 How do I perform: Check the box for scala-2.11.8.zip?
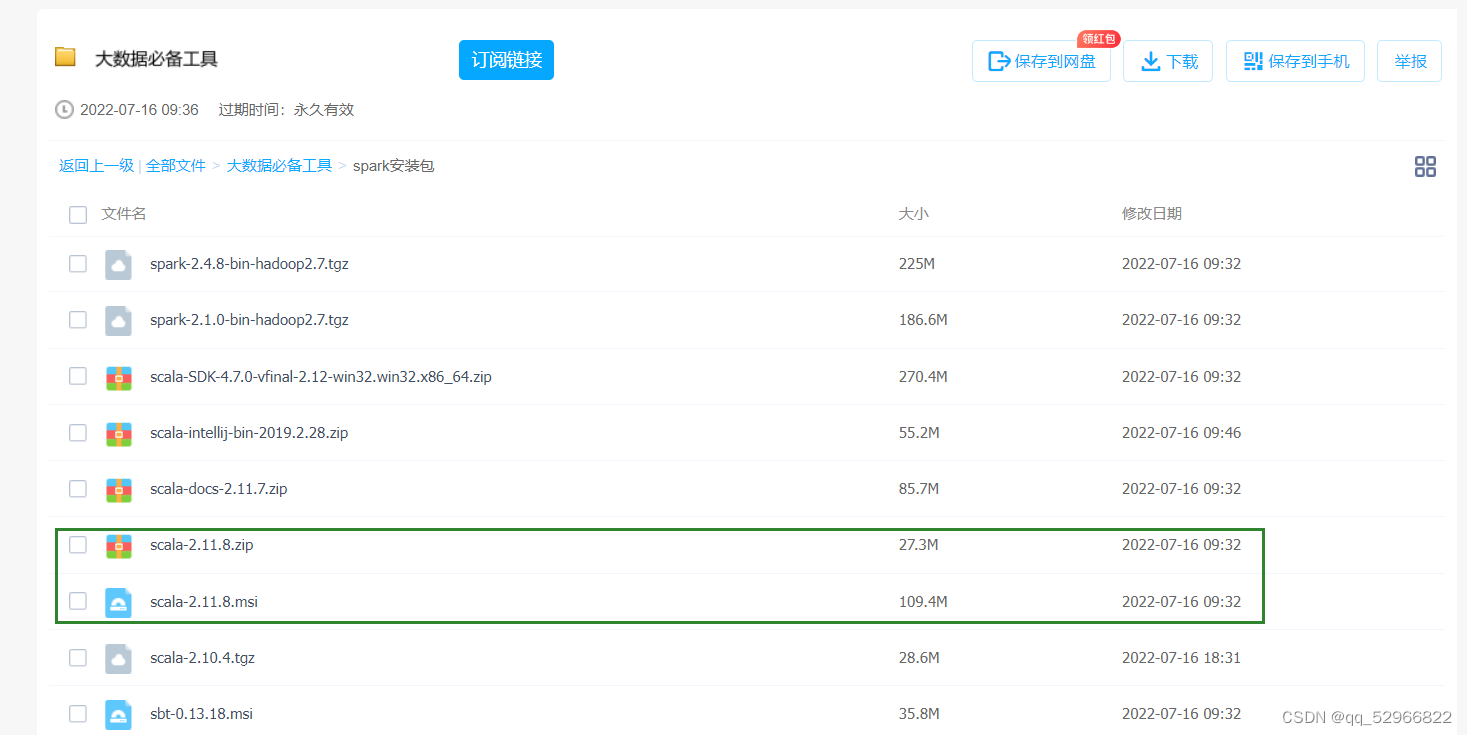78,545
